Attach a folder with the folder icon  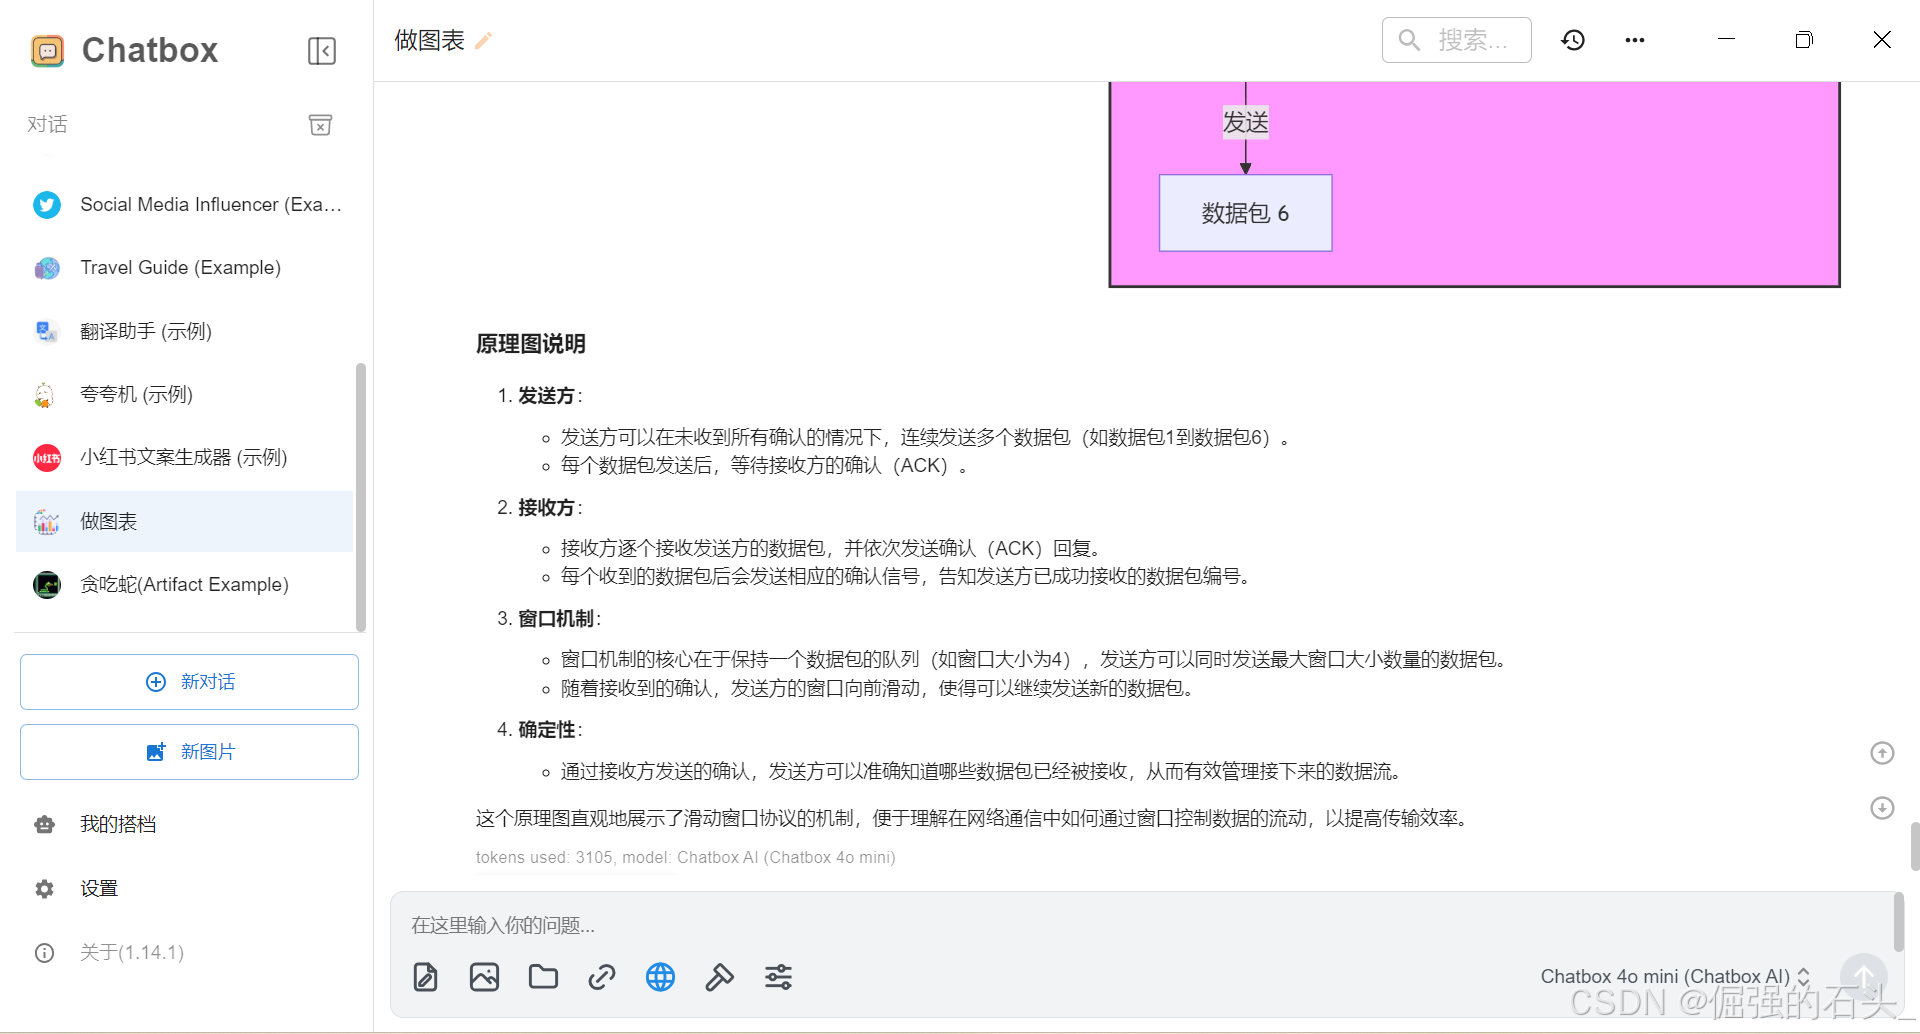tap(543, 977)
